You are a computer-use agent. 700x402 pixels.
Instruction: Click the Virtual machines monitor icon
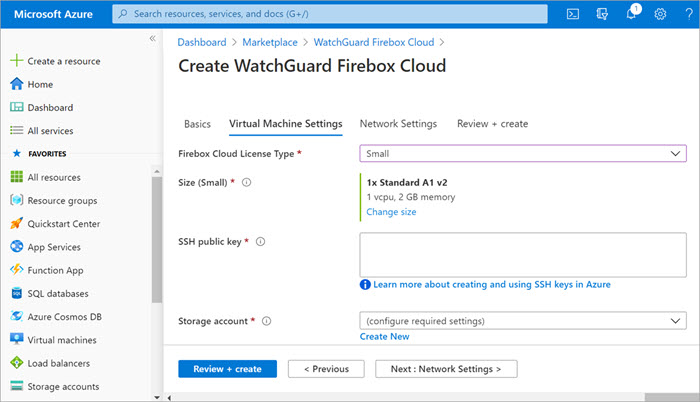pos(17,339)
